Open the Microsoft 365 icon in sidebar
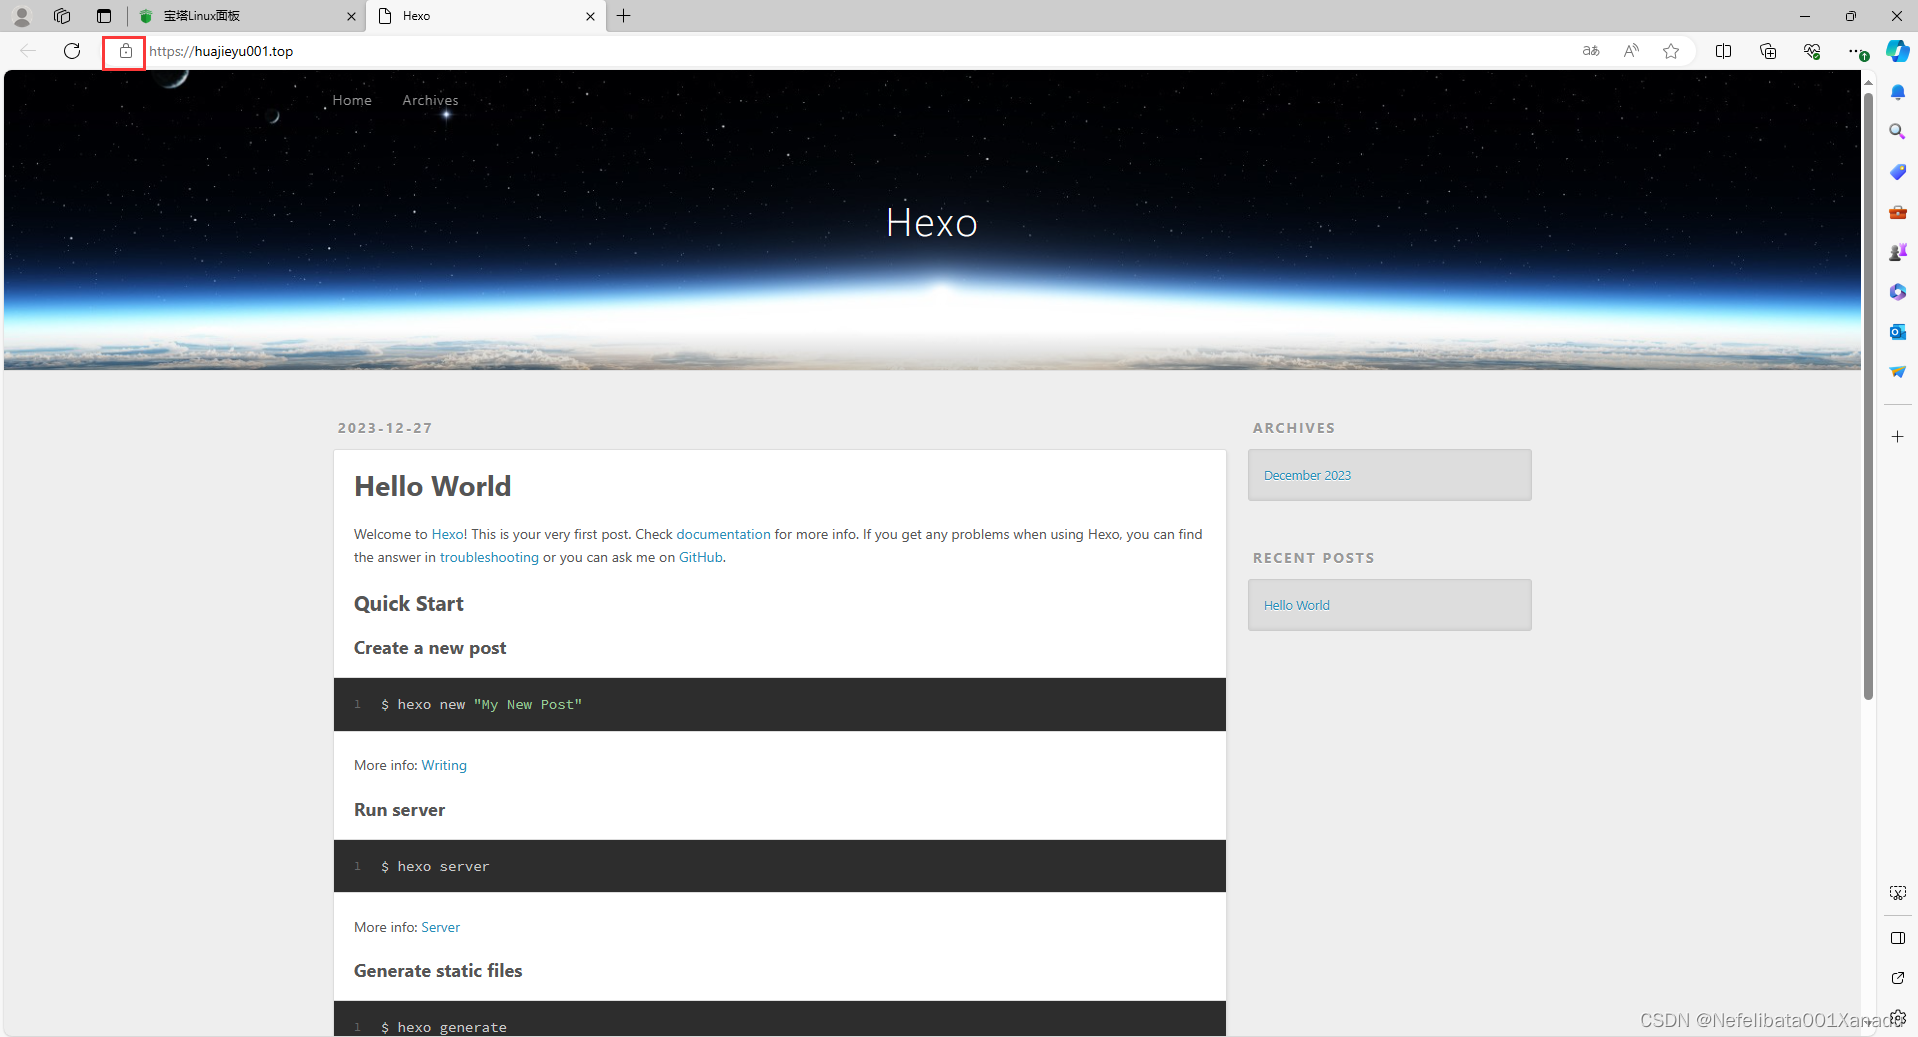 (1897, 292)
